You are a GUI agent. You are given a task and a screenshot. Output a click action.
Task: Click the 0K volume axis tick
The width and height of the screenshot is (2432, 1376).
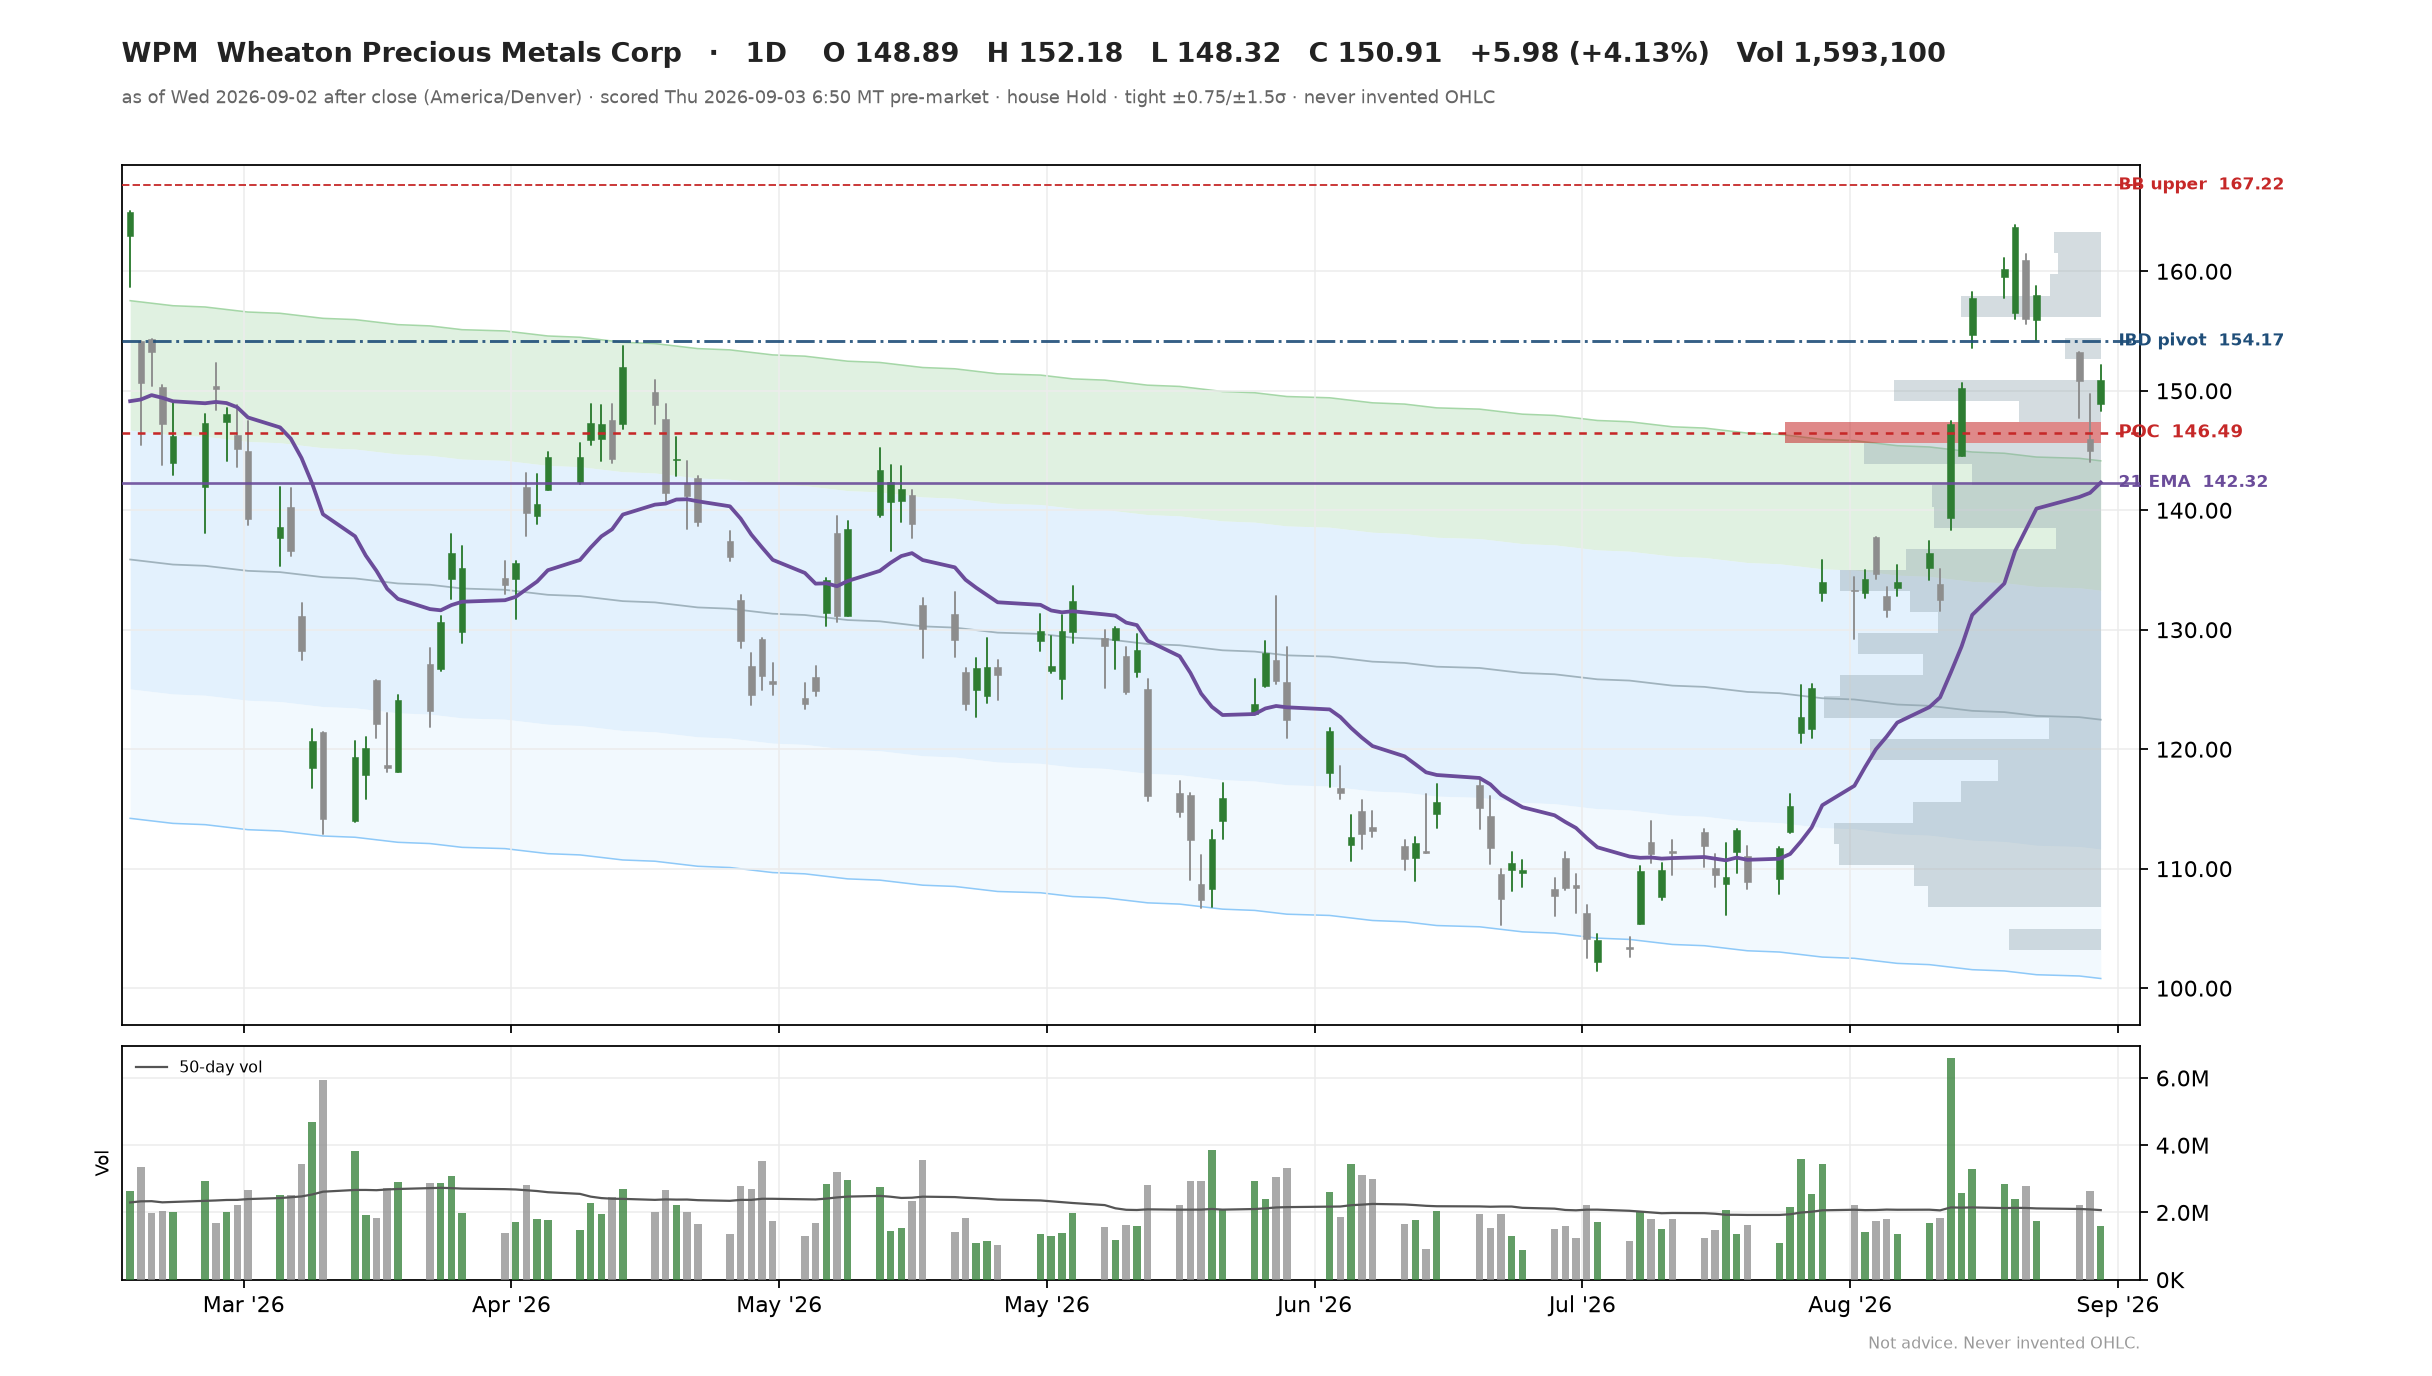pyautogui.click(x=2170, y=1281)
